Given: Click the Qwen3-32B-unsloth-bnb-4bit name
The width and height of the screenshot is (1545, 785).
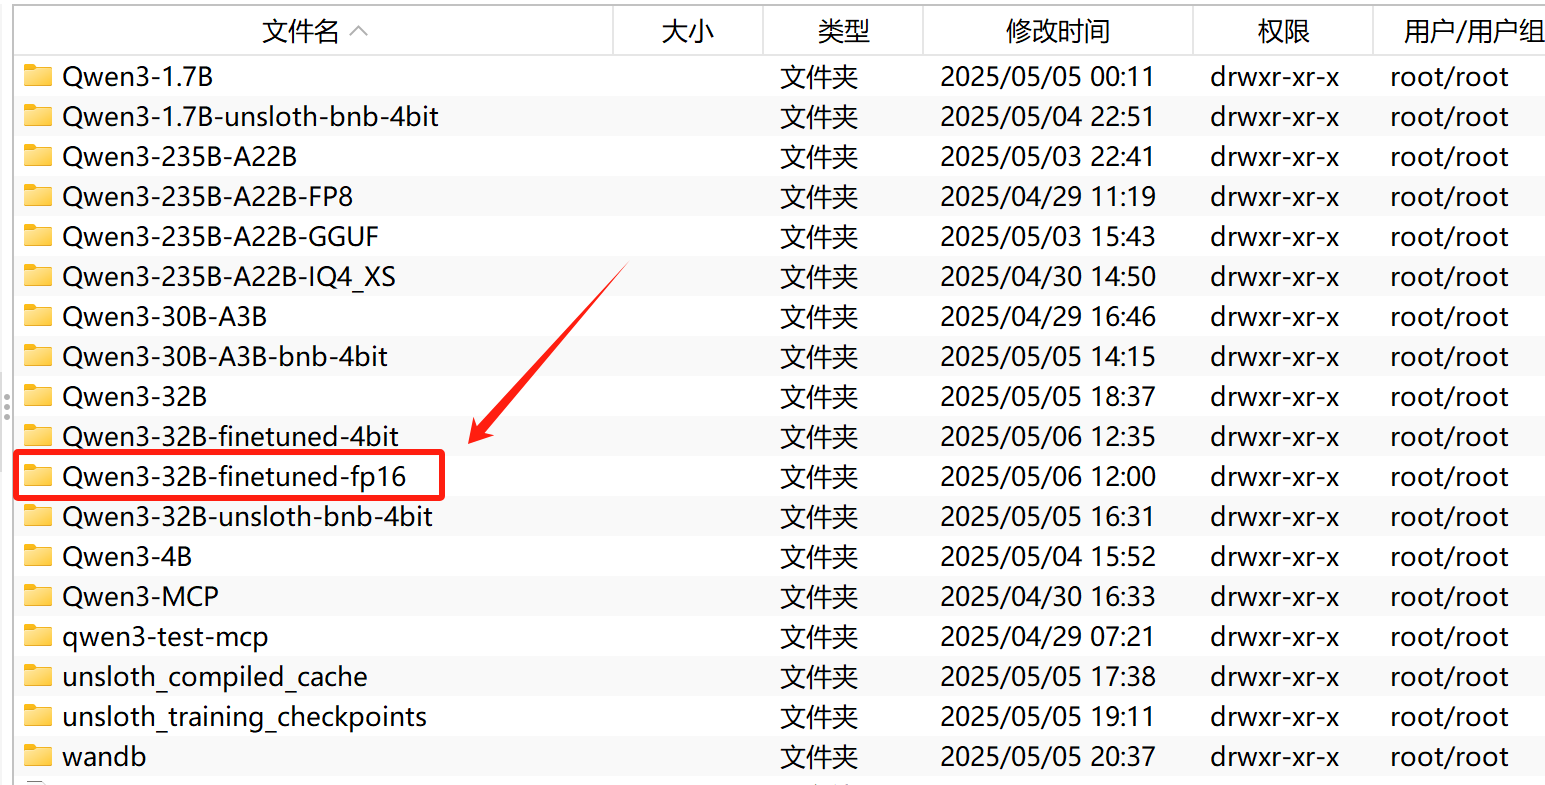Looking at the screenshot, I should pos(248,517).
